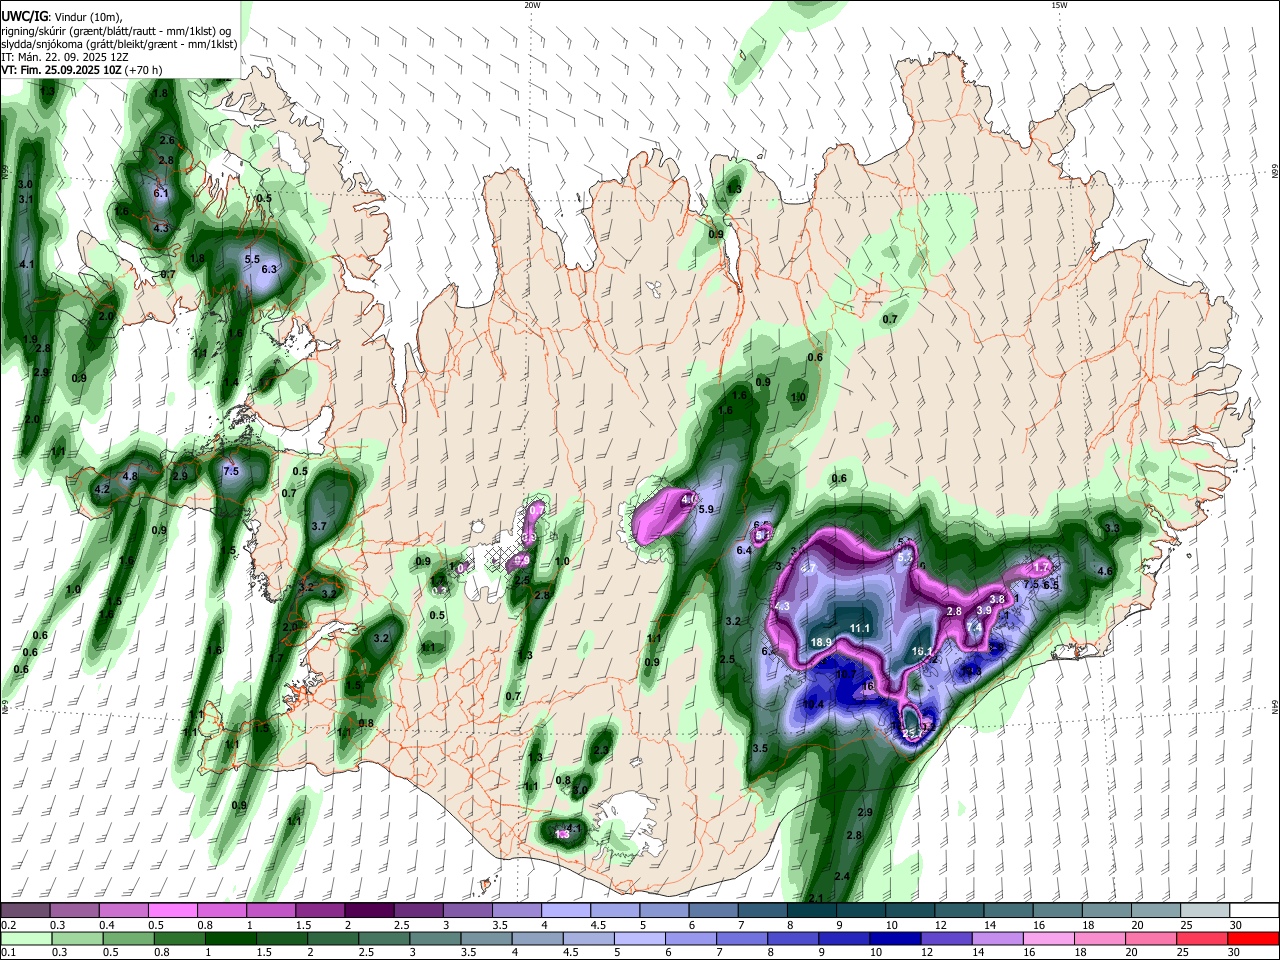
Task: Pick the dusky mauve 0.2 swatch in top legend row
Action: pyautogui.click(x=26, y=911)
